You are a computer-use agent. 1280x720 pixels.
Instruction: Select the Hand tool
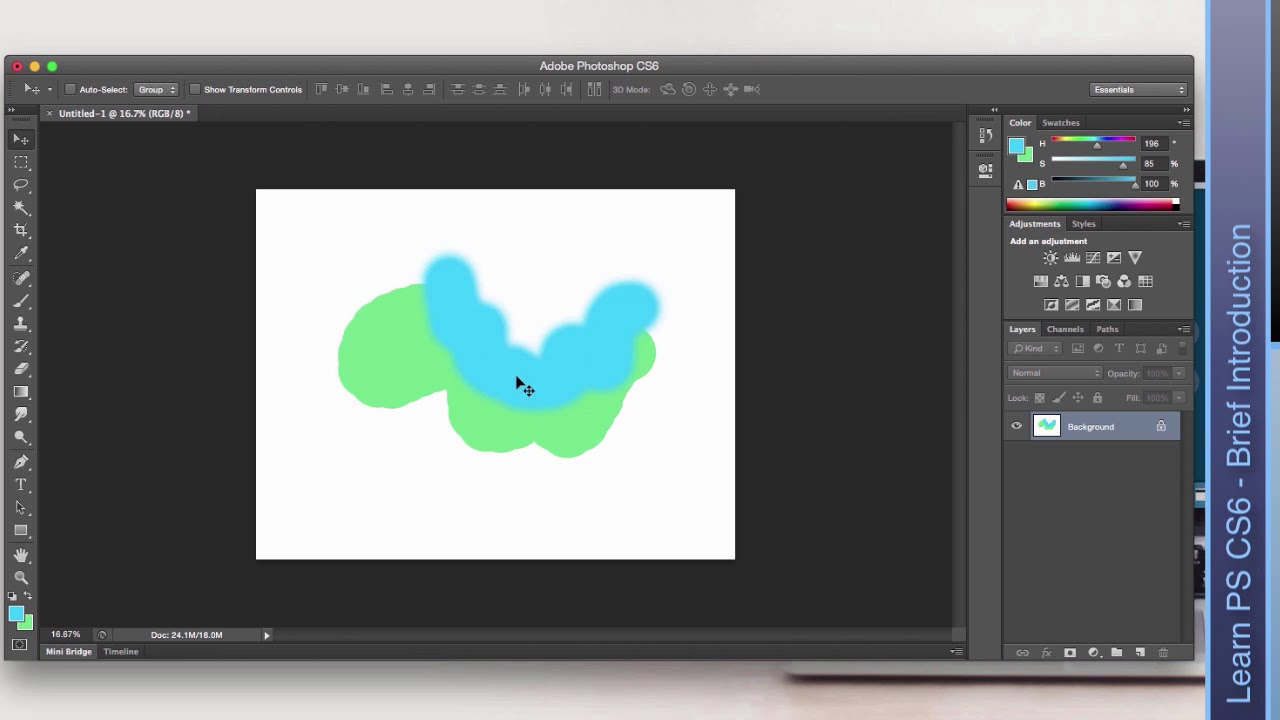[21, 555]
